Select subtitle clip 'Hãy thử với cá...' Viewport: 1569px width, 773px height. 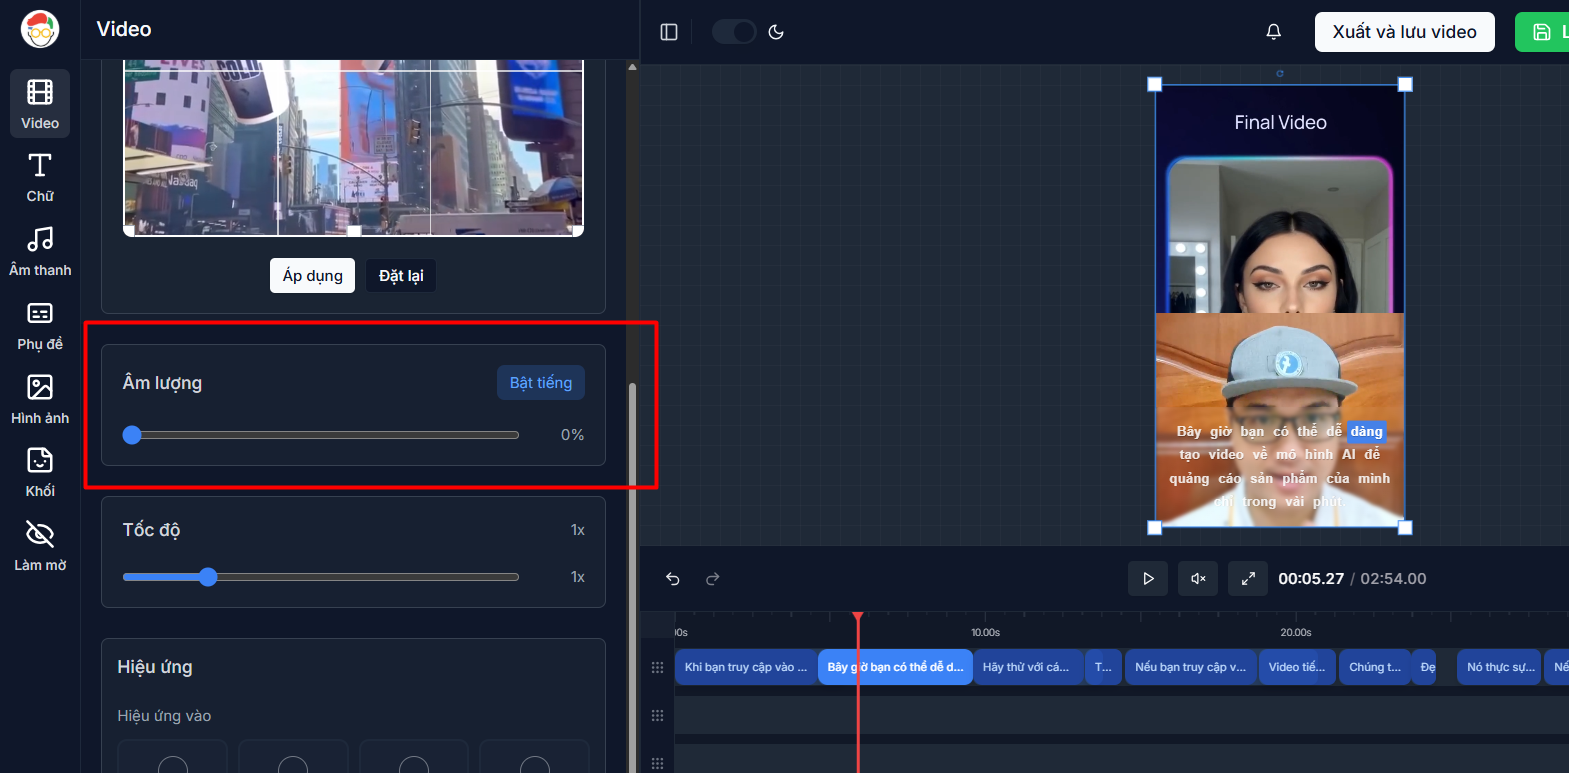click(x=1029, y=667)
